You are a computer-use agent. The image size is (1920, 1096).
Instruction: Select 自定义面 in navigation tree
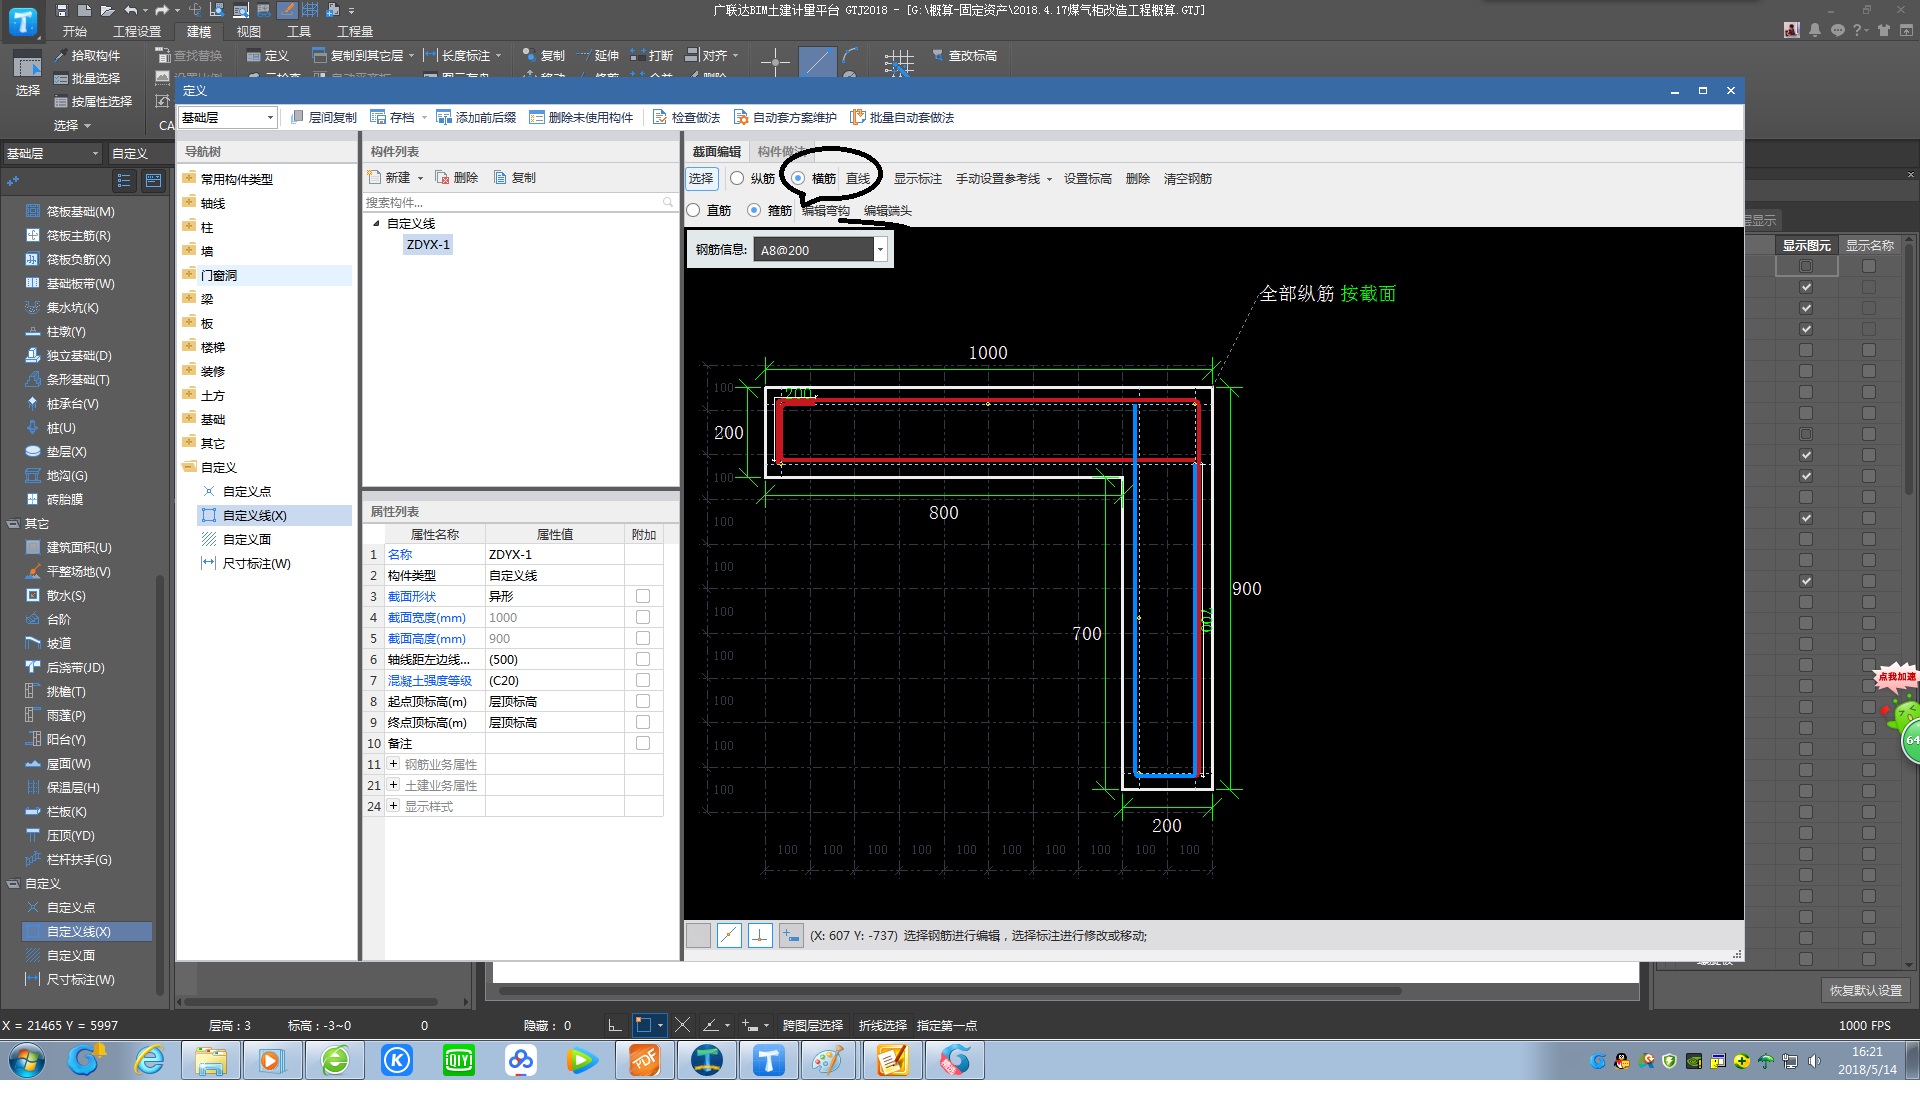pyautogui.click(x=247, y=540)
